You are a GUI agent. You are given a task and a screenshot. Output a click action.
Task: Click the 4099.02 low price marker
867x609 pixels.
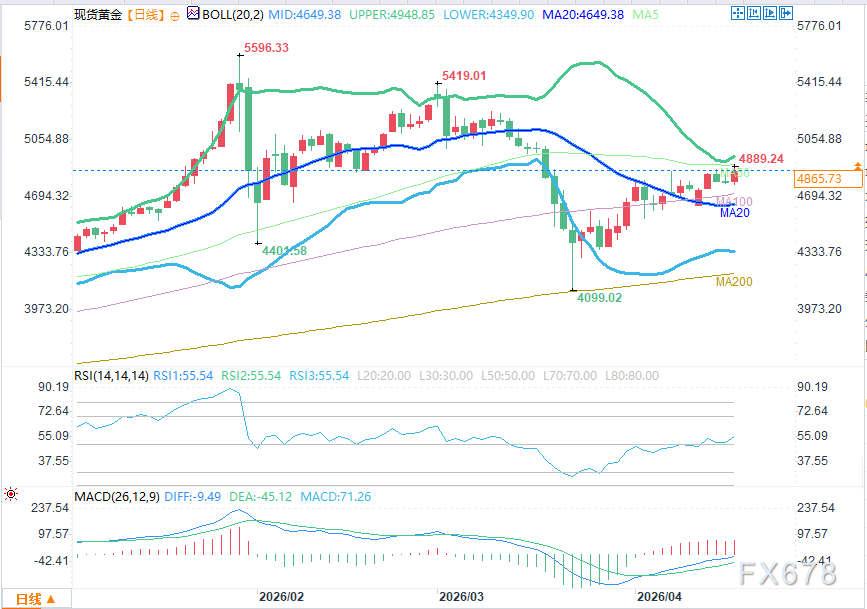[601, 298]
